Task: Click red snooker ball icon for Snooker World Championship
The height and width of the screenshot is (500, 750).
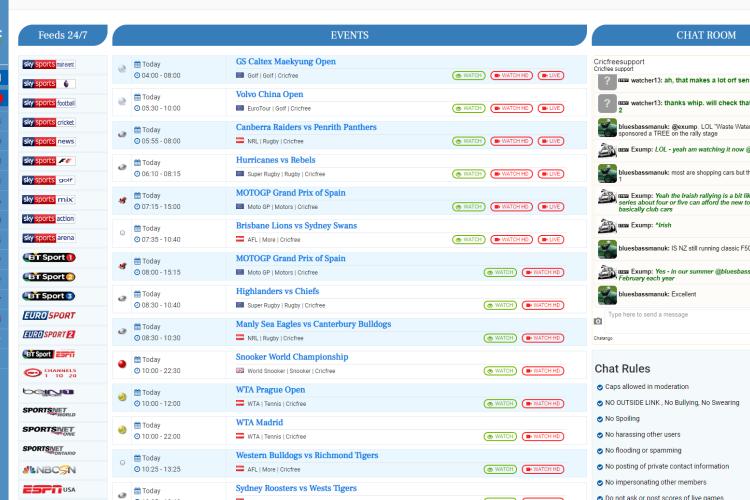Action: coord(122,364)
